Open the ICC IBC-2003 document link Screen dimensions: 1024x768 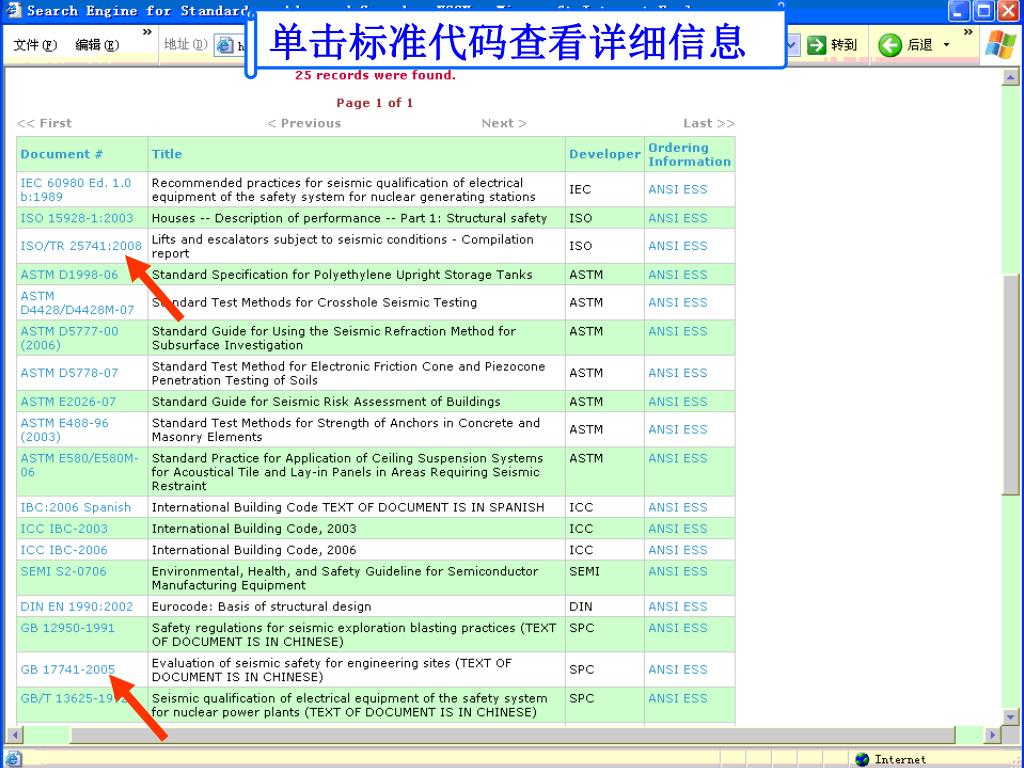tap(64, 529)
